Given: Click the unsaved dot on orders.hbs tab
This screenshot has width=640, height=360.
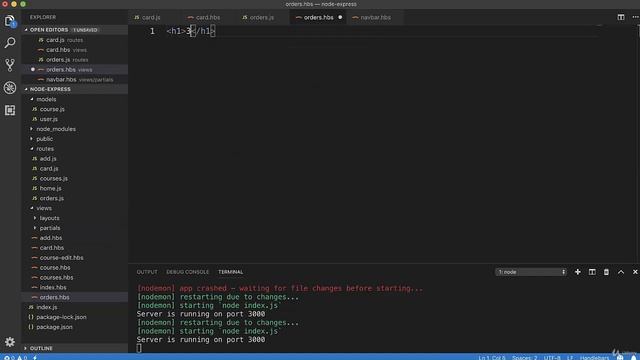Looking at the screenshot, I should tap(340, 18).
